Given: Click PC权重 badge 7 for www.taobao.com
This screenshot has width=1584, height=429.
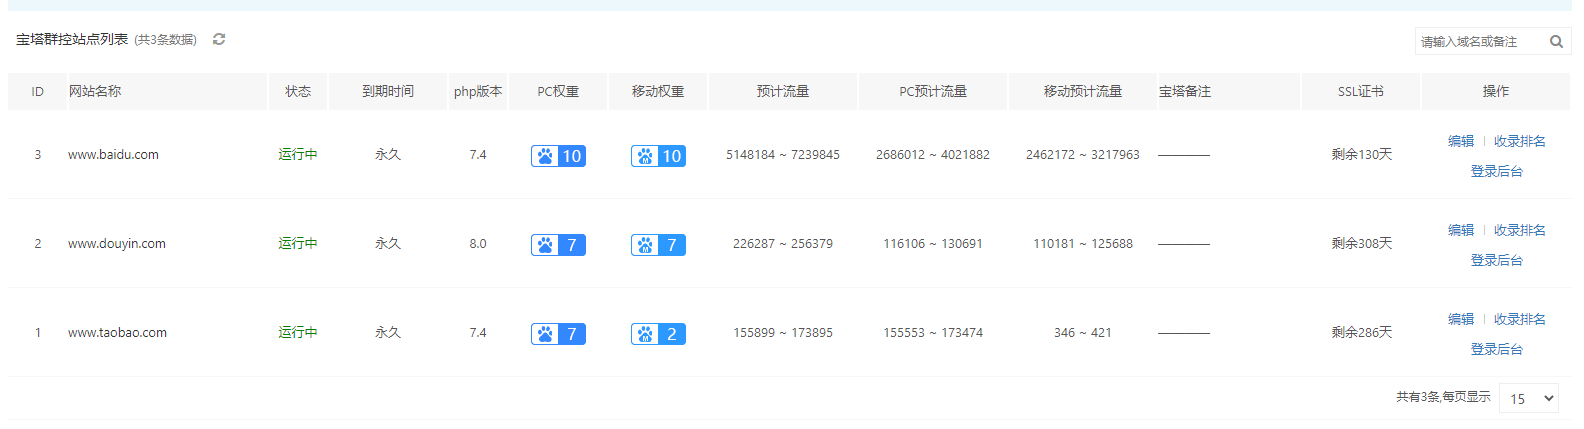Looking at the screenshot, I should click(558, 334).
